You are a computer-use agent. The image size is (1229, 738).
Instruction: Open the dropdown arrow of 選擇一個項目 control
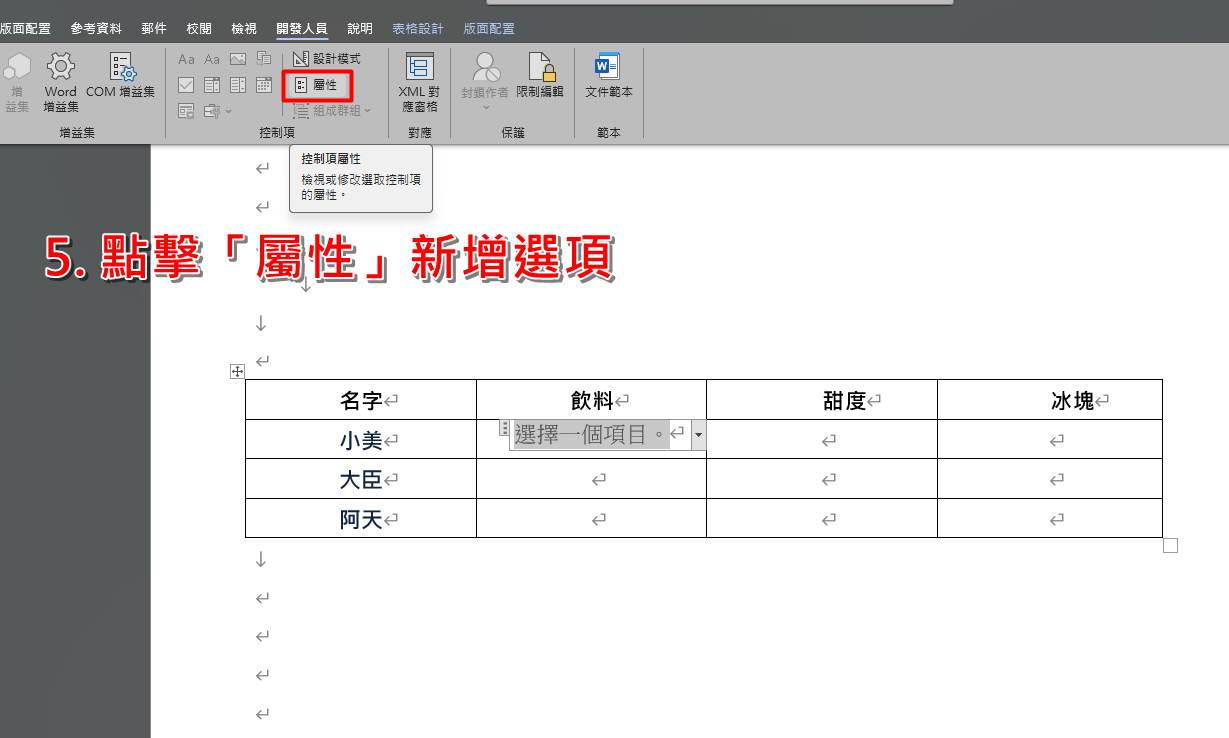698,435
